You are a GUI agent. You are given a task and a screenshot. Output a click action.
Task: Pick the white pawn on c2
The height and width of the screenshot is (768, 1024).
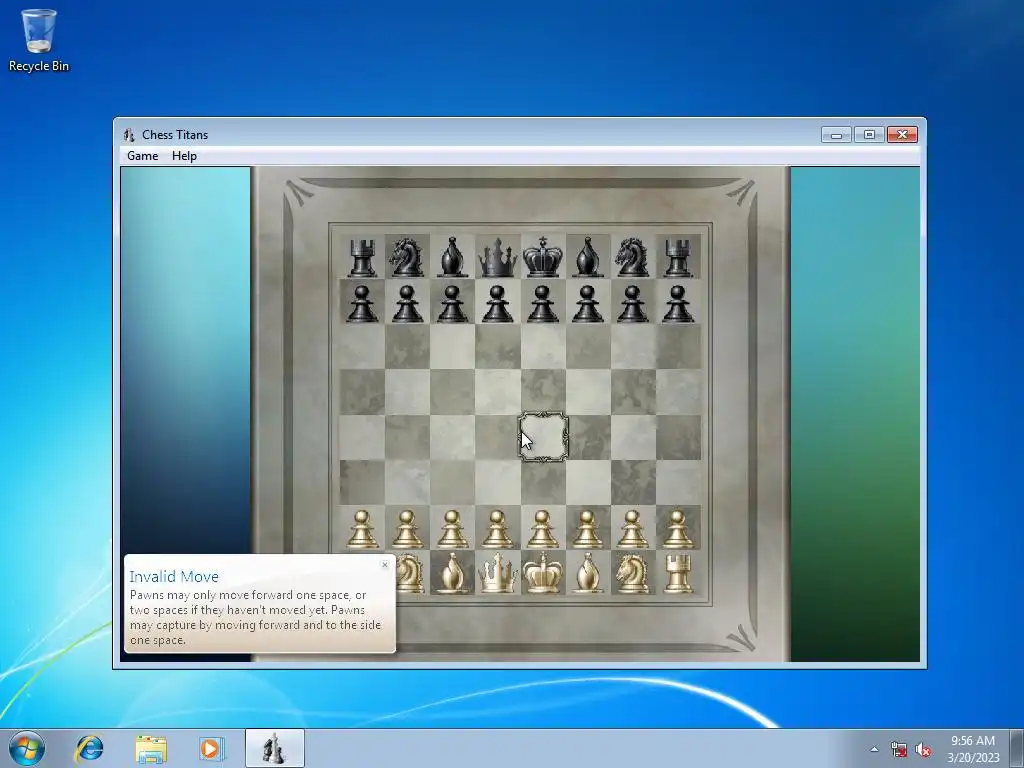coord(453,529)
